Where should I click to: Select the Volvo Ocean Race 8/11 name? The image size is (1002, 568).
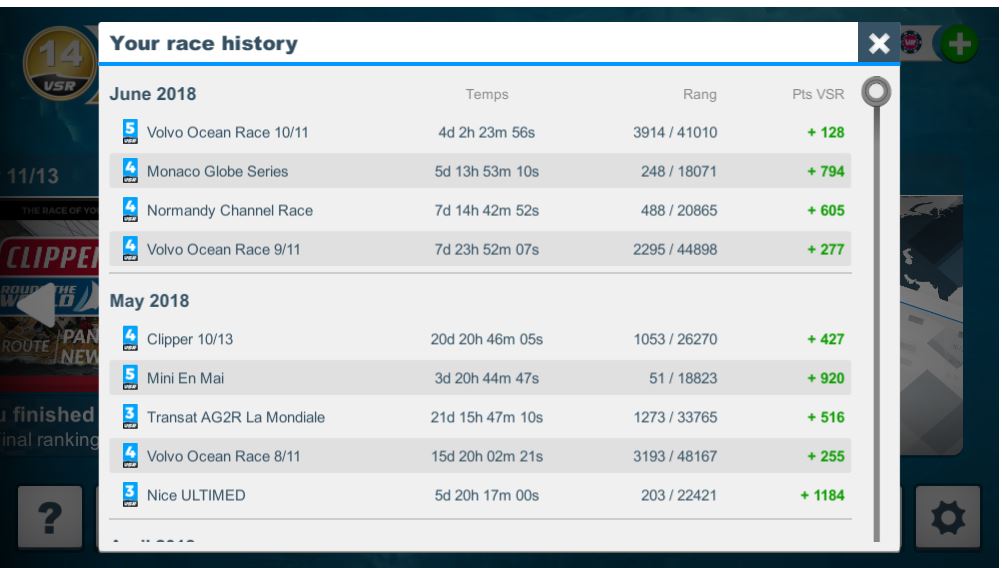pos(224,456)
